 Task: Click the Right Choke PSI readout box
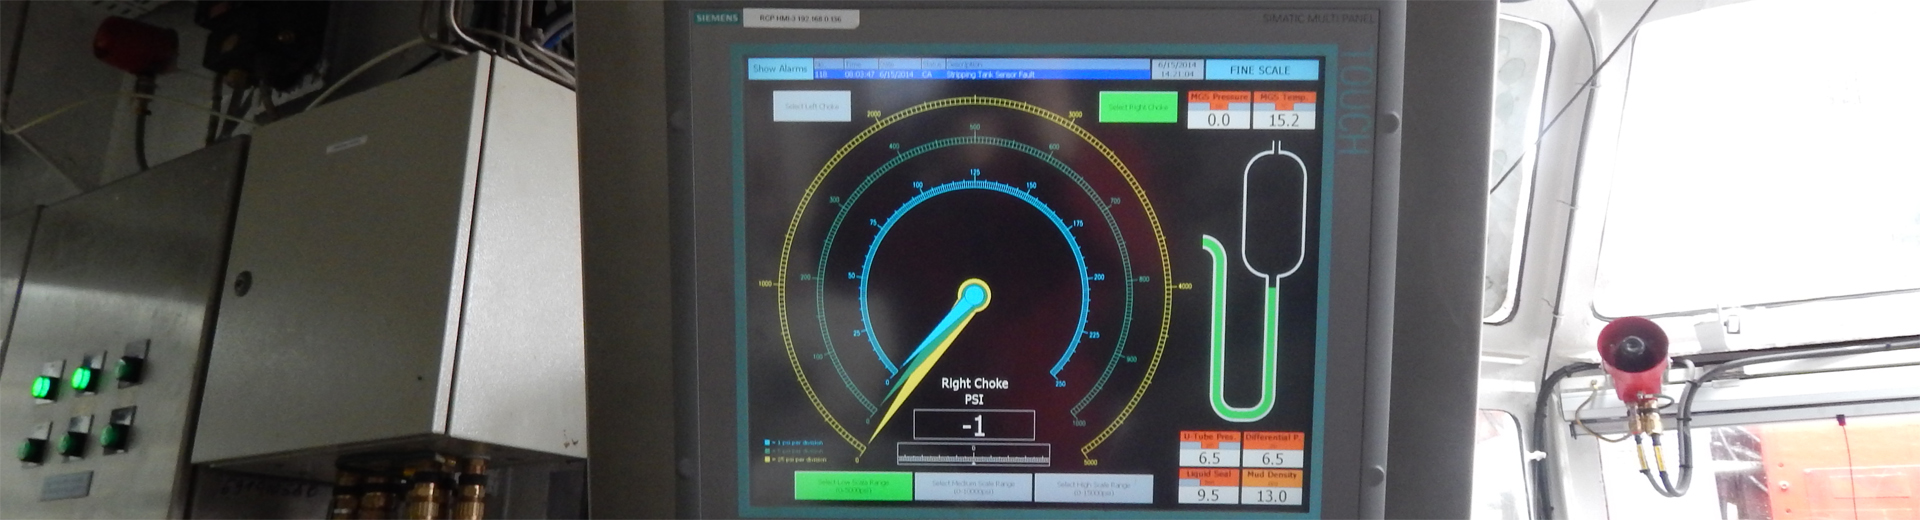pos(973,426)
